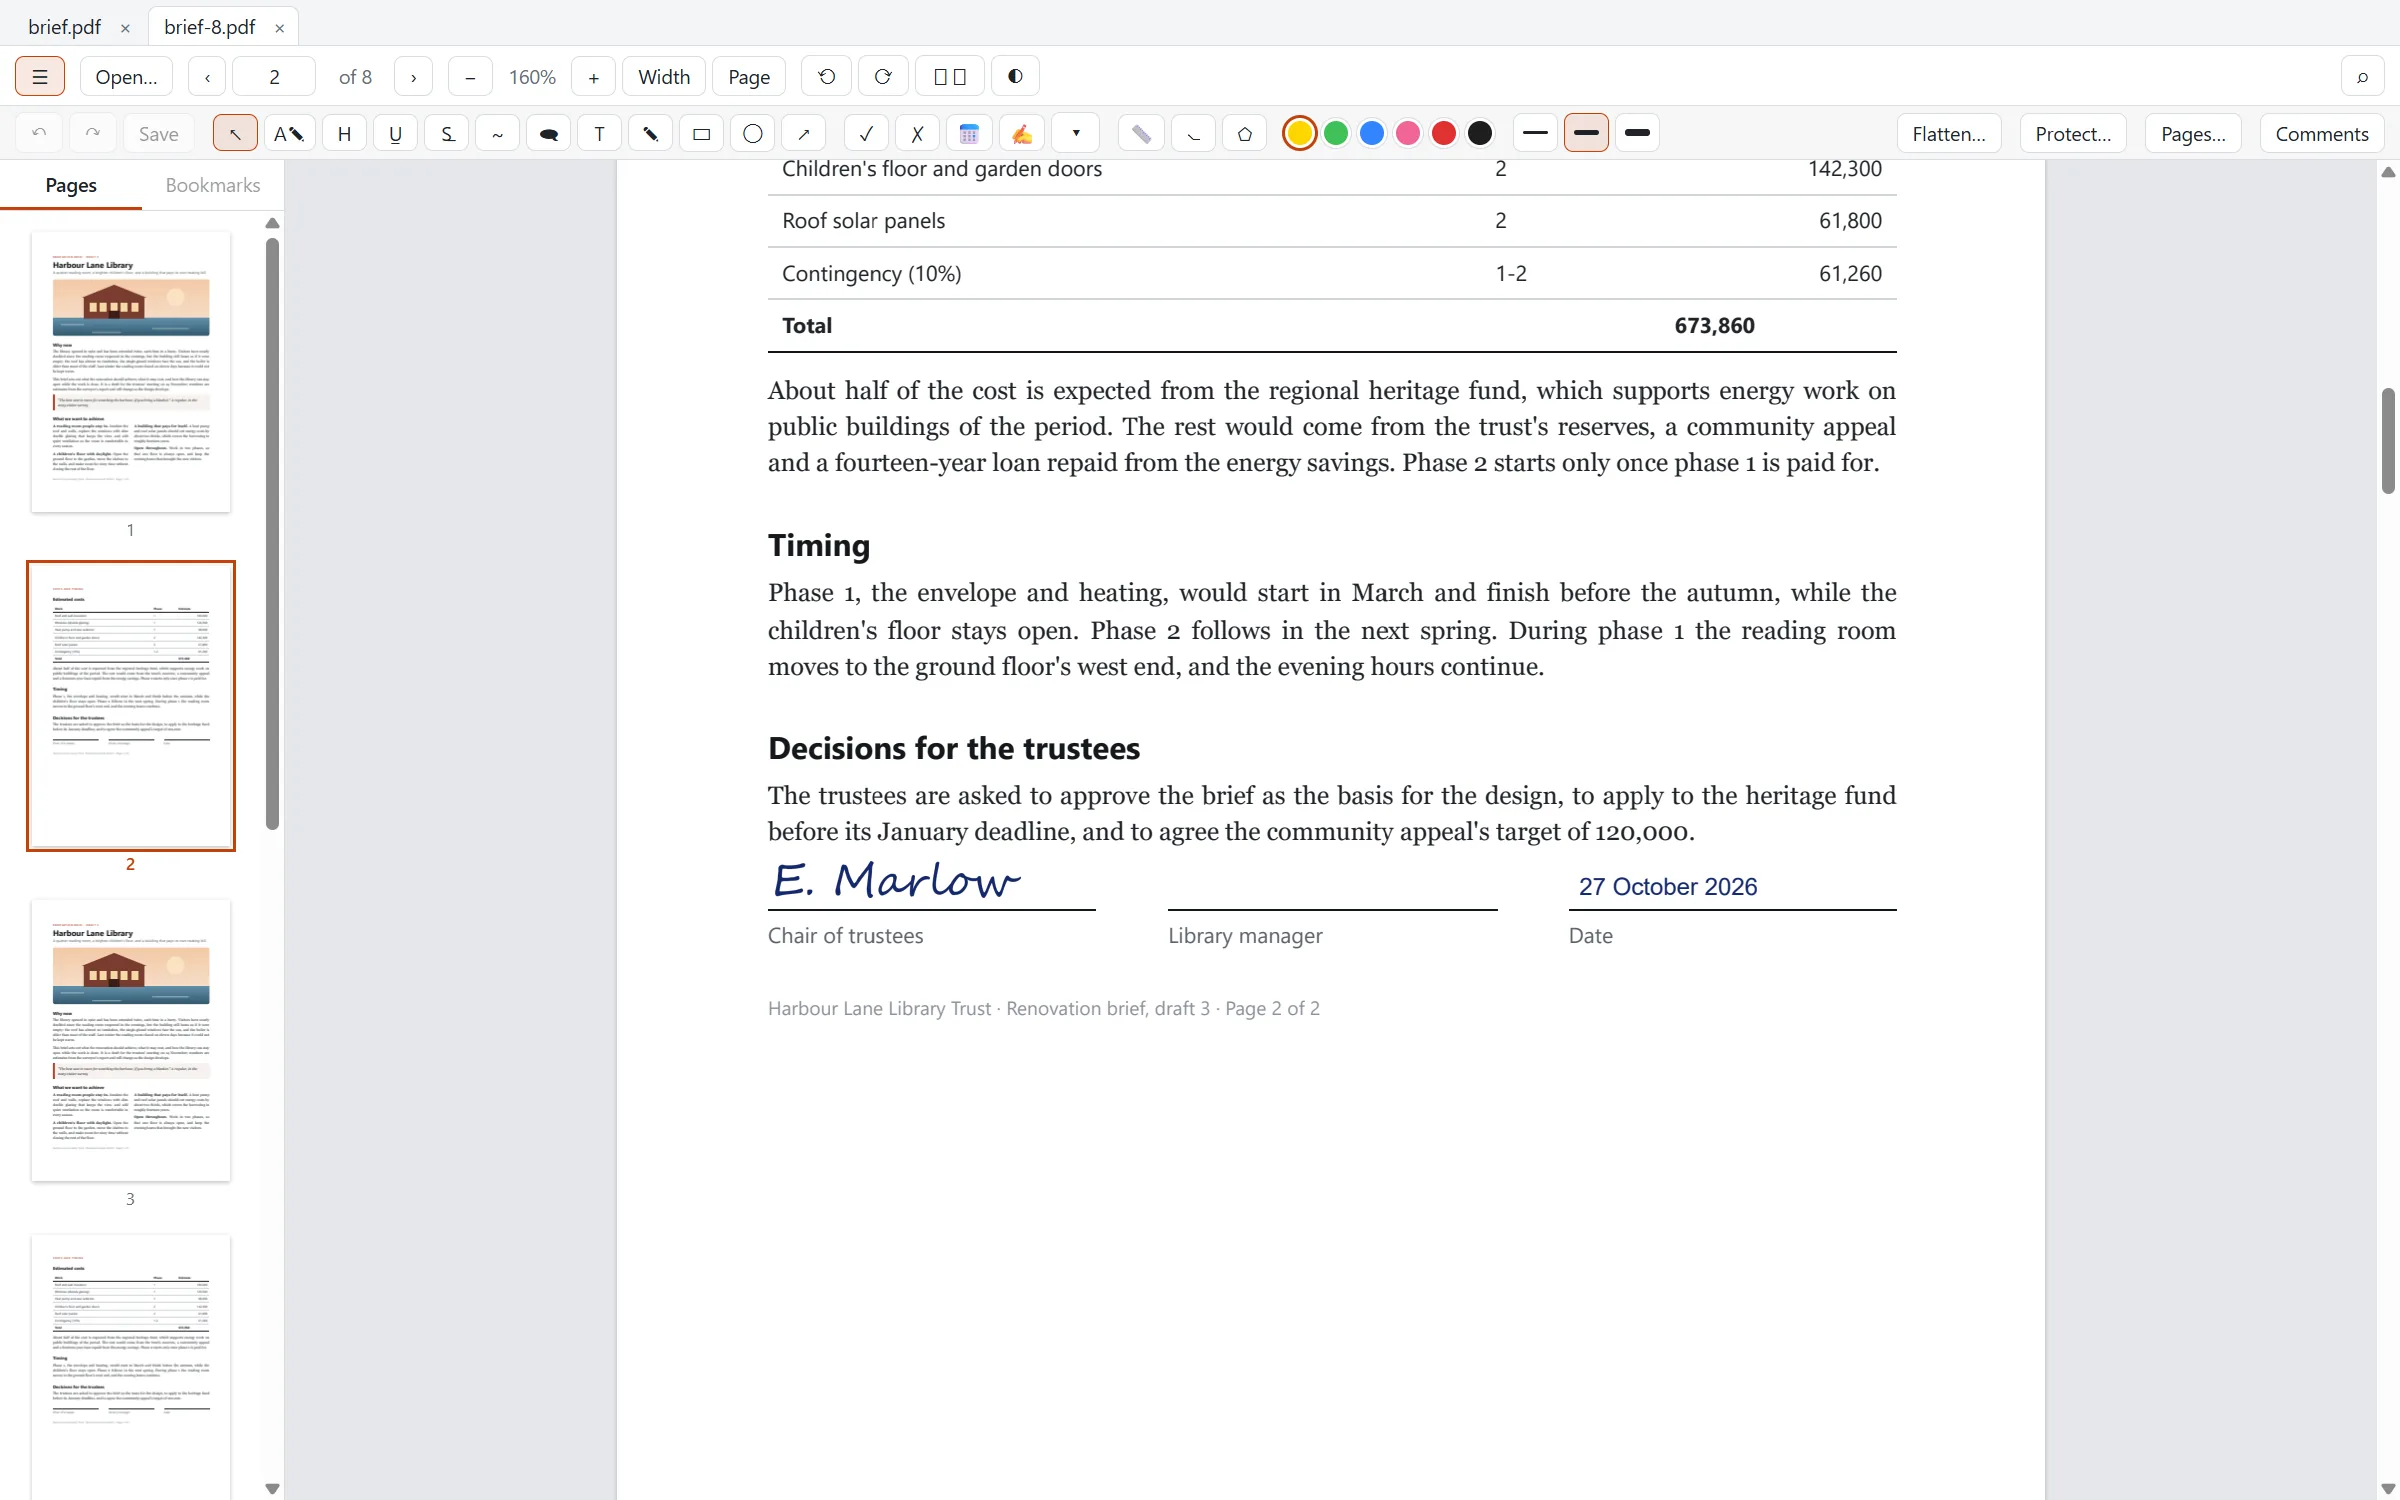The height and width of the screenshot is (1500, 2400).
Task: Toggle two-page spread view
Action: pyautogui.click(x=950, y=77)
